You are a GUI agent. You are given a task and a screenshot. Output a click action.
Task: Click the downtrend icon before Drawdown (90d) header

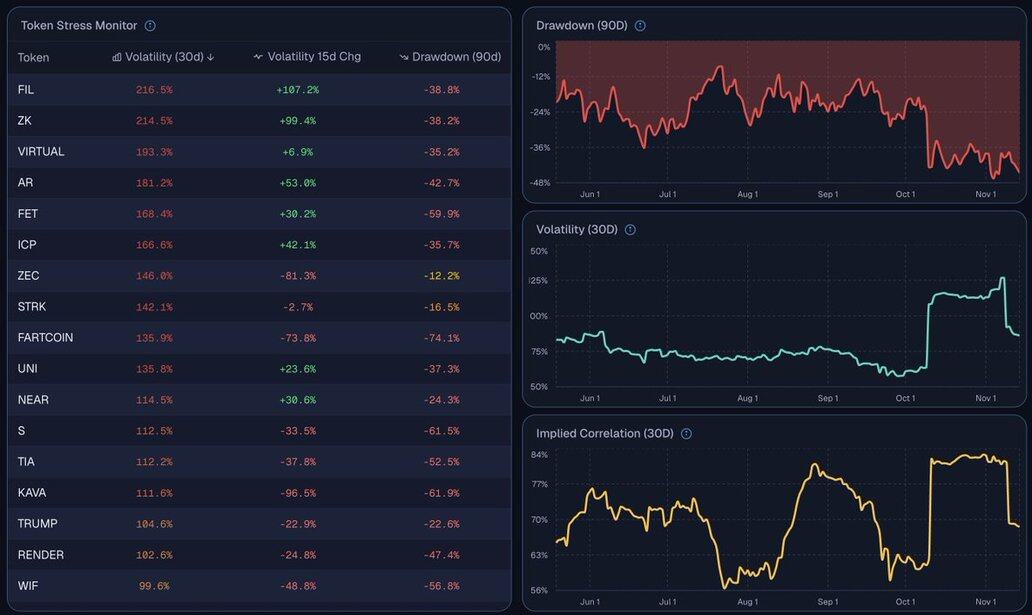(404, 58)
